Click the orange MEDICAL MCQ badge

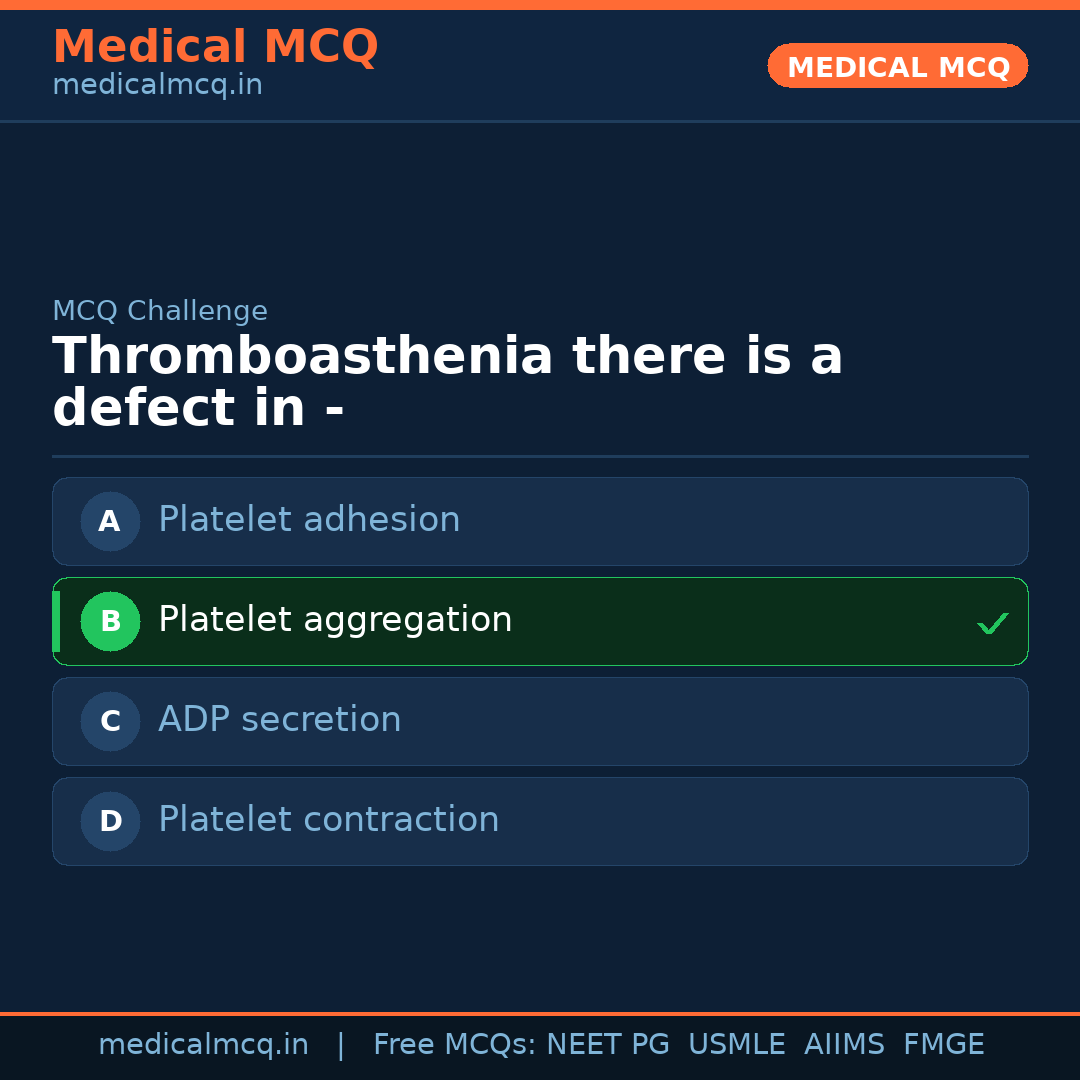point(897,66)
